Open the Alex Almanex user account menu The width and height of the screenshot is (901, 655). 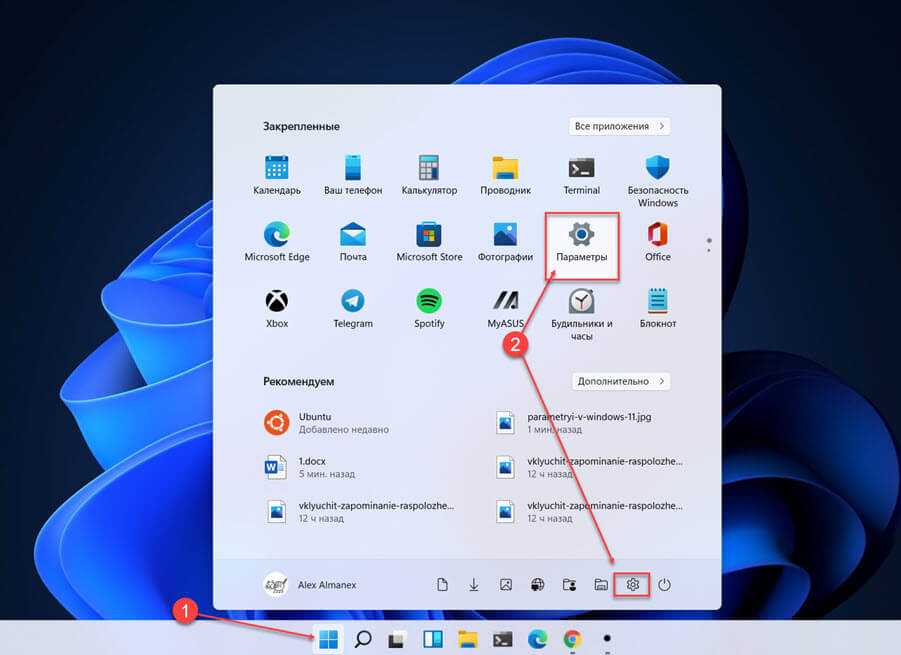tap(310, 585)
